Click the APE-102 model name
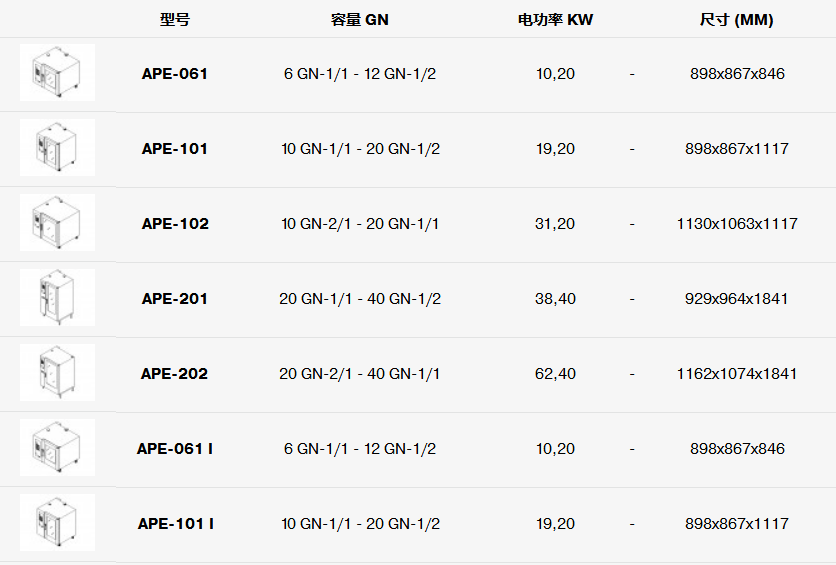 [175, 224]
